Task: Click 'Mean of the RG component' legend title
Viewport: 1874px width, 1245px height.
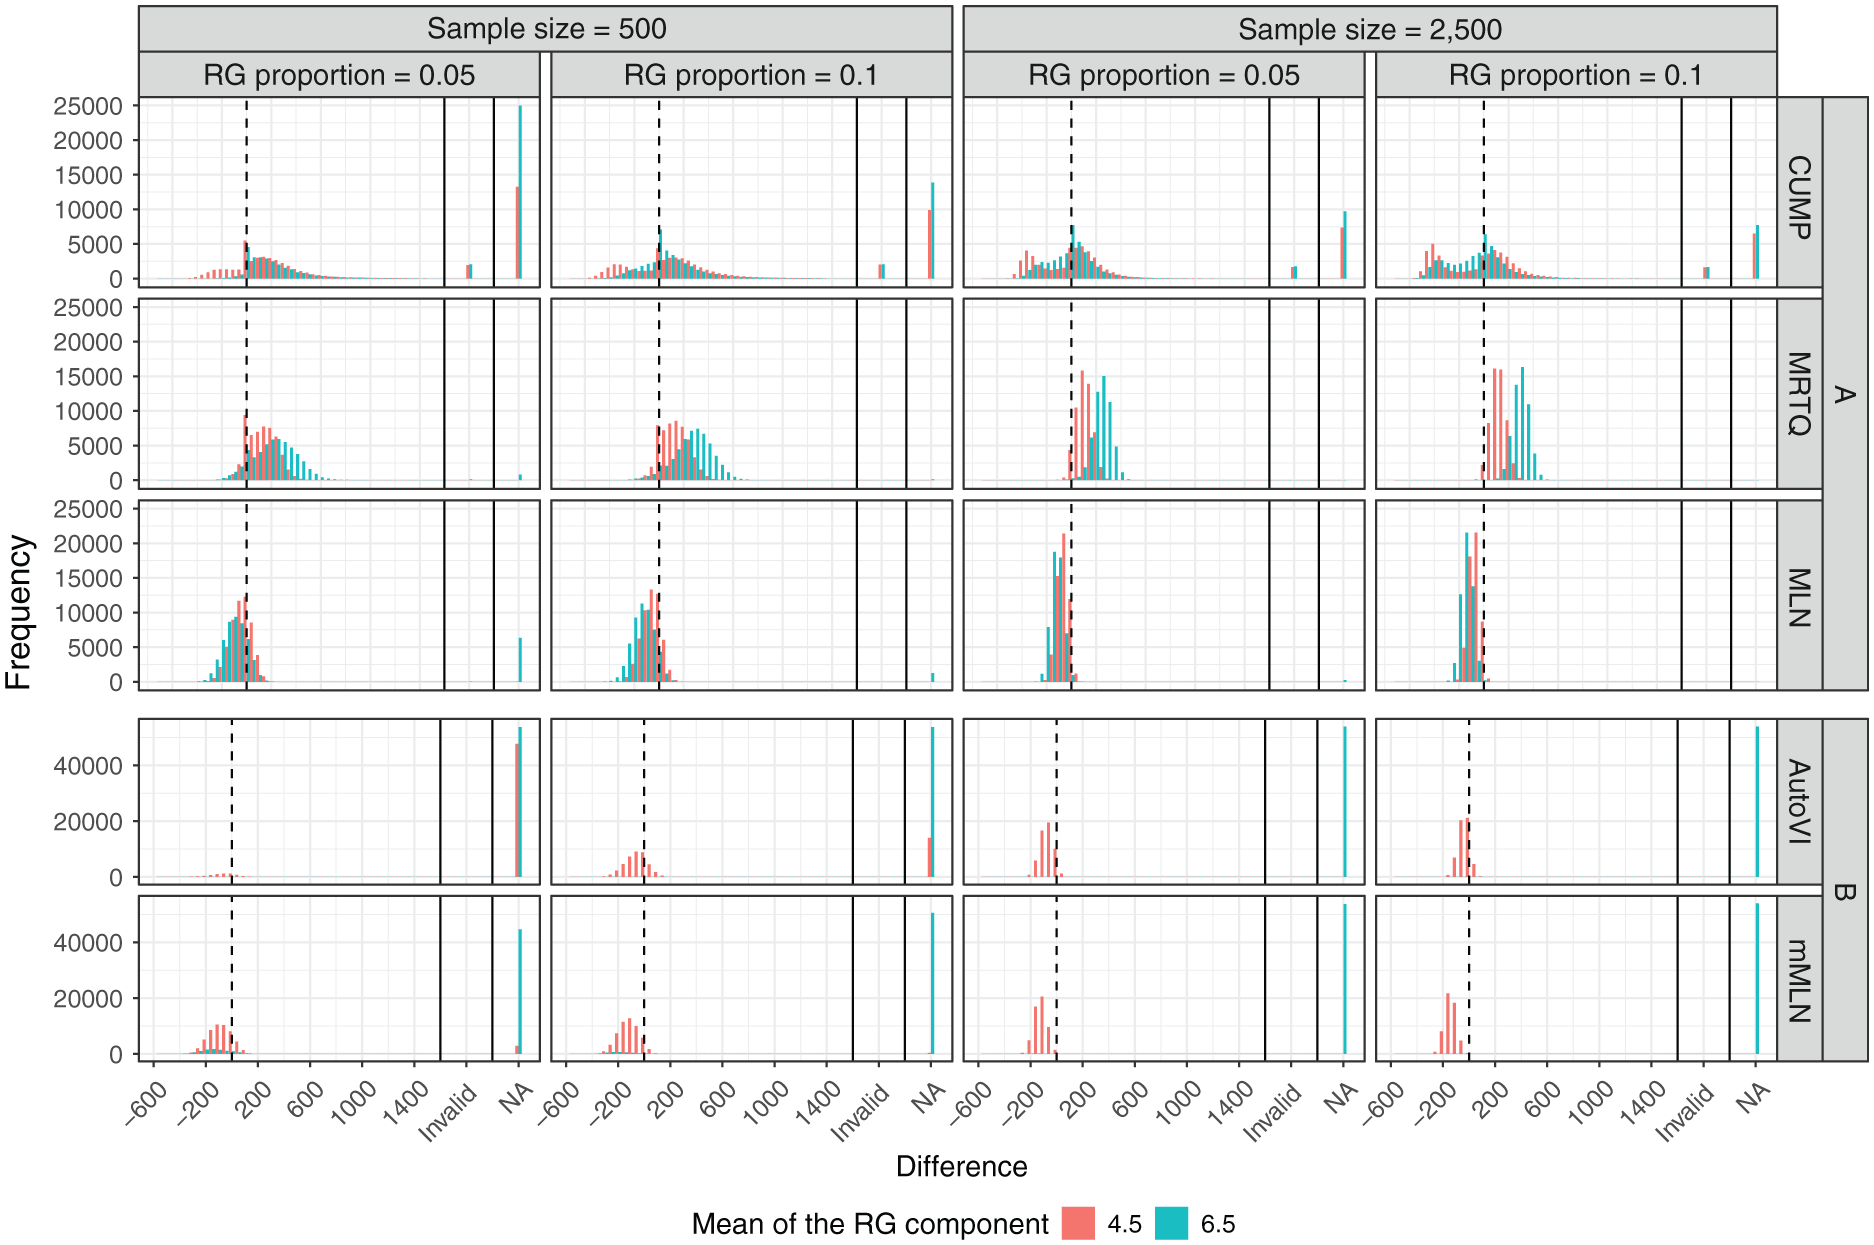Action: pos(870,1224)
